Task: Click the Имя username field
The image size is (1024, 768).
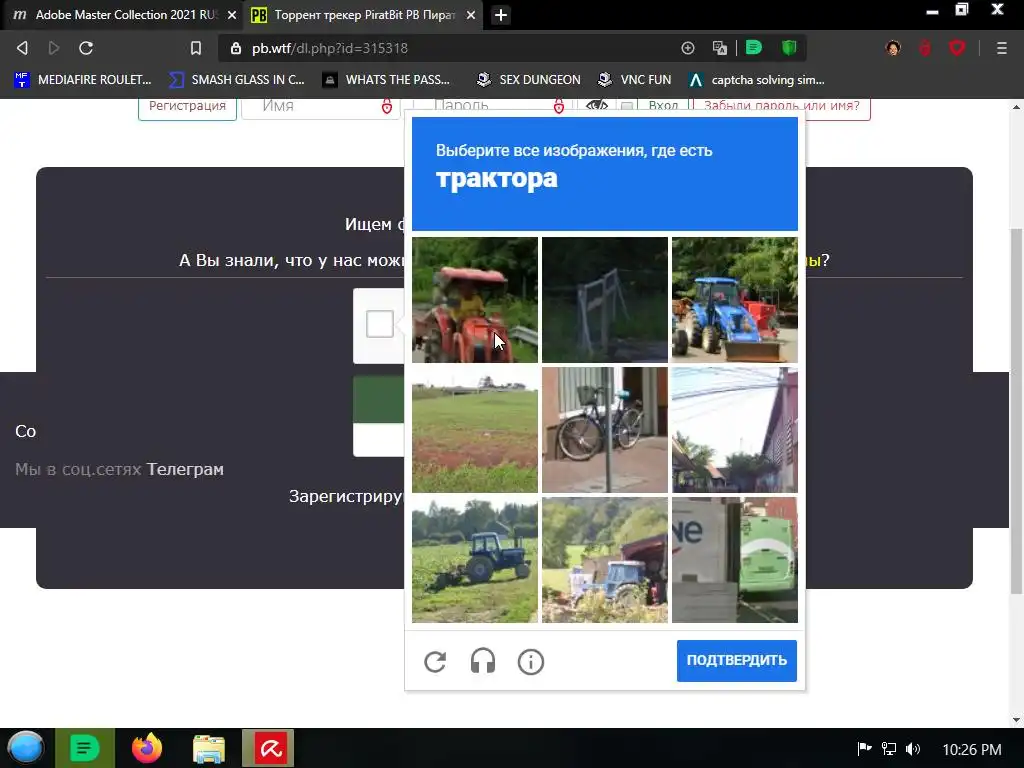Action: point(321,107)
